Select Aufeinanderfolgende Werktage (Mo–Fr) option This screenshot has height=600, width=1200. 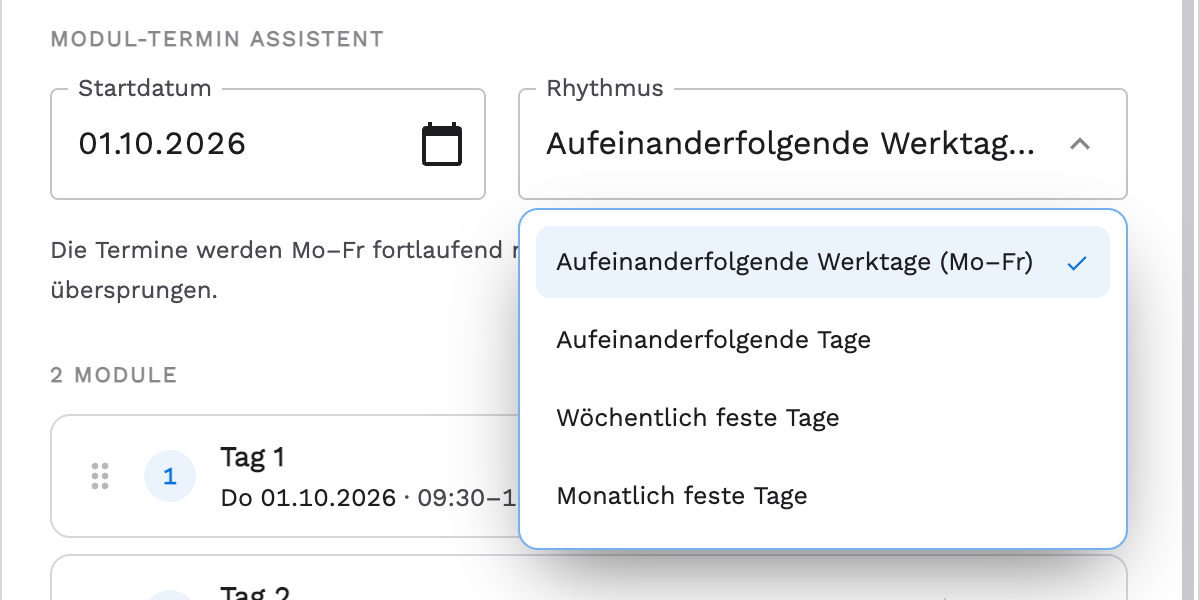coord(823,262)
